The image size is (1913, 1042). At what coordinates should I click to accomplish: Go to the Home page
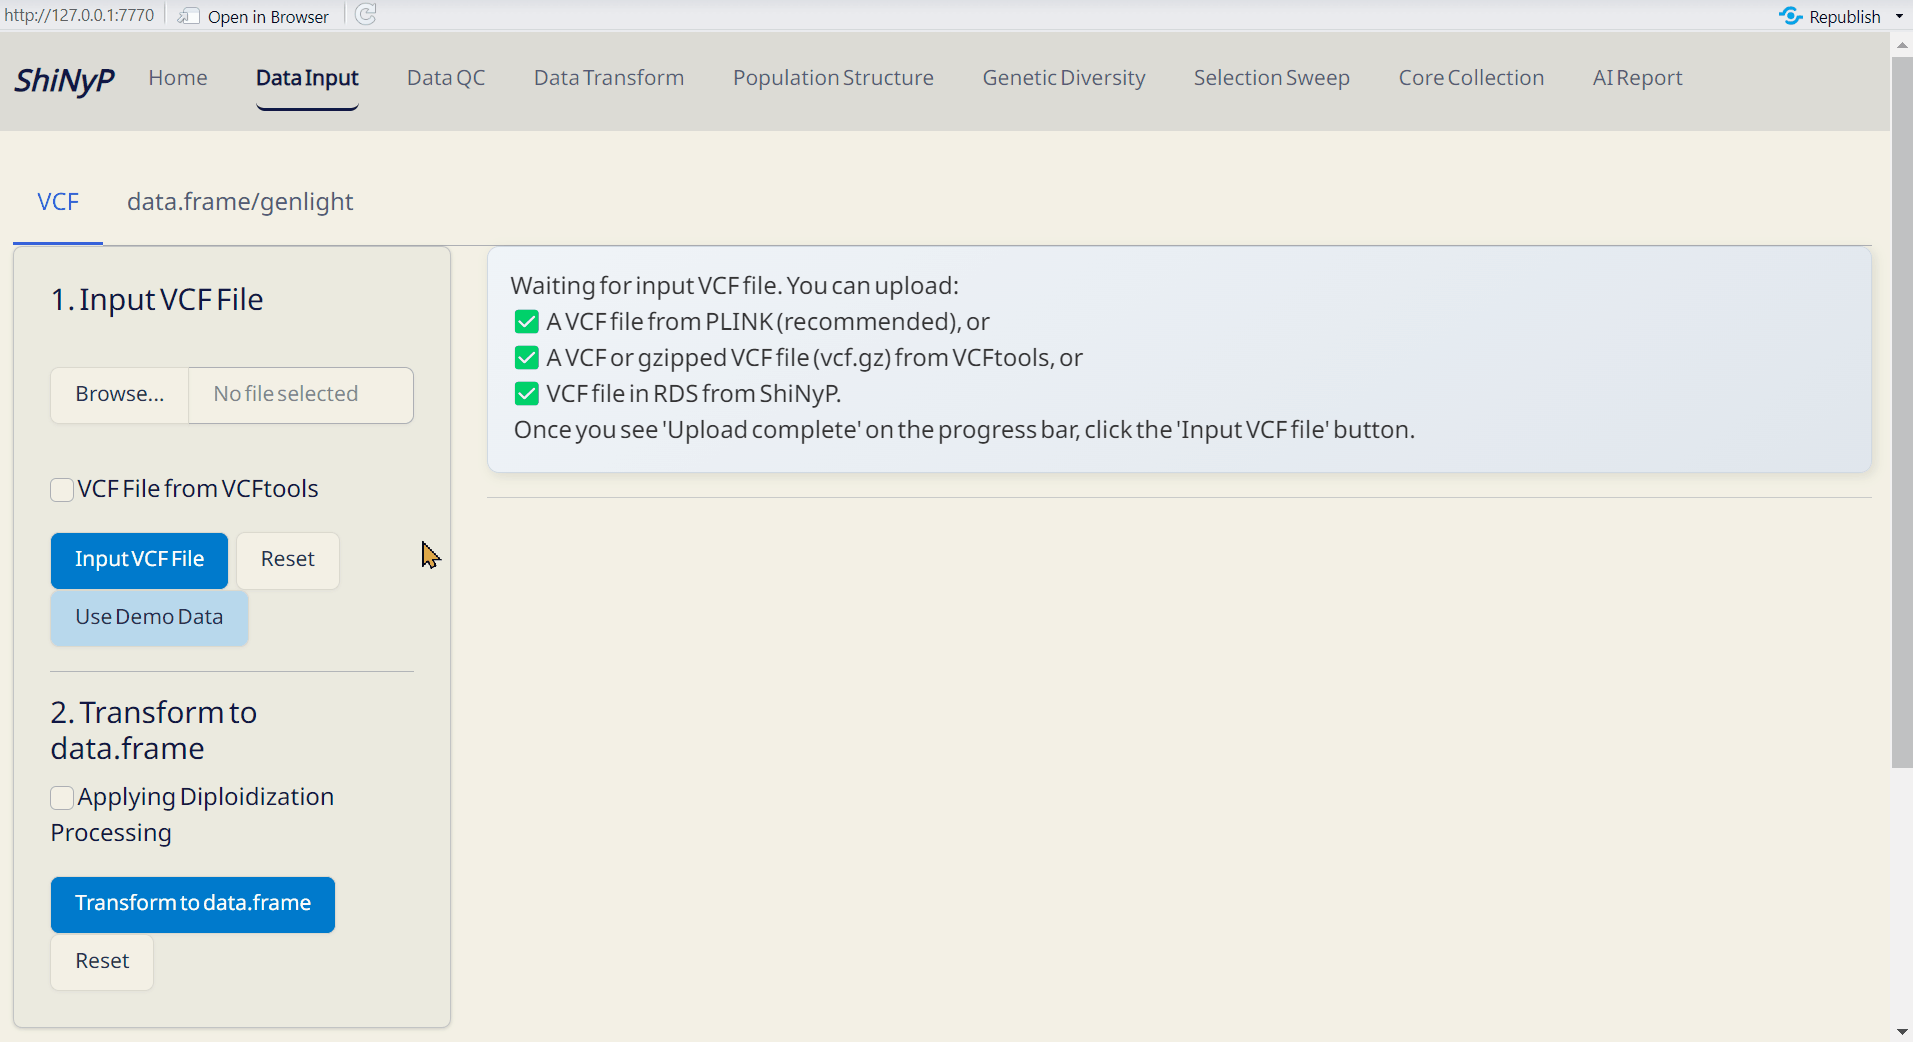(178, 78)
